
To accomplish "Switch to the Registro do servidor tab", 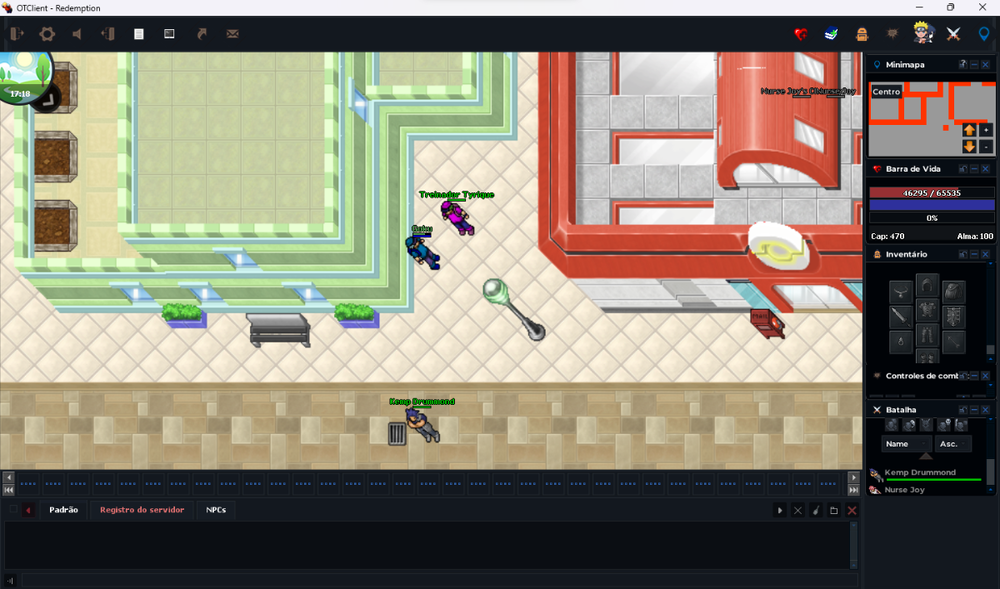I will 141,510.
